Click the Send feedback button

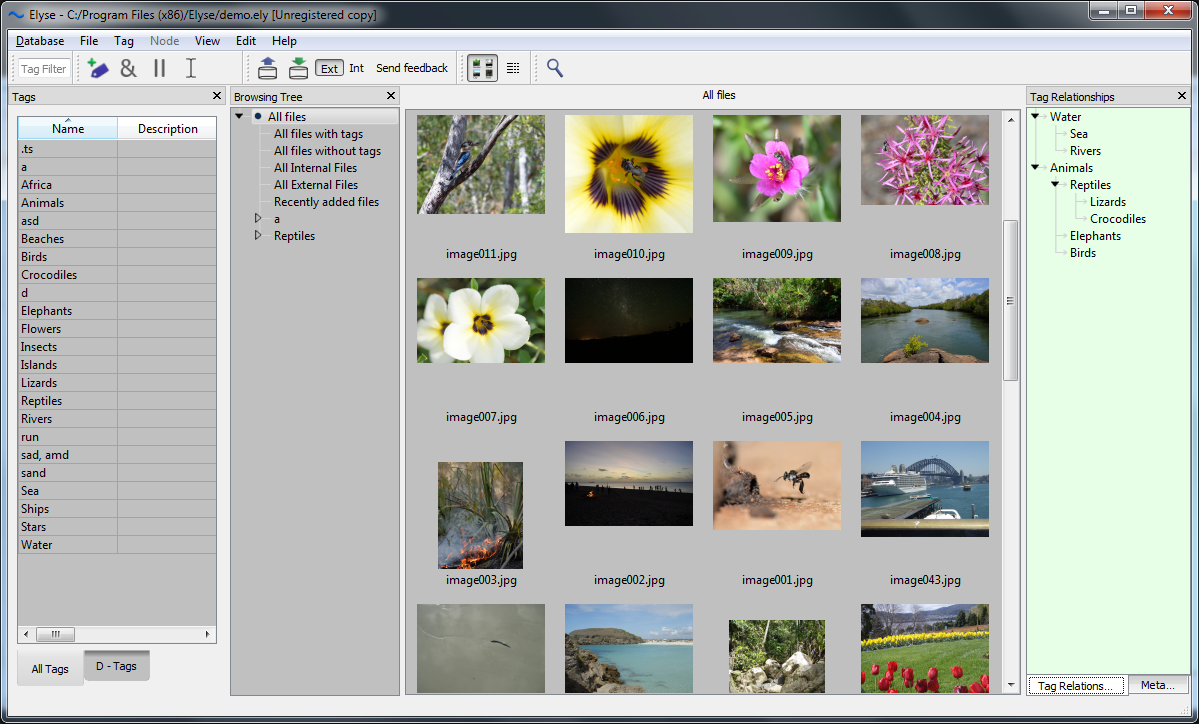[412, 68]
